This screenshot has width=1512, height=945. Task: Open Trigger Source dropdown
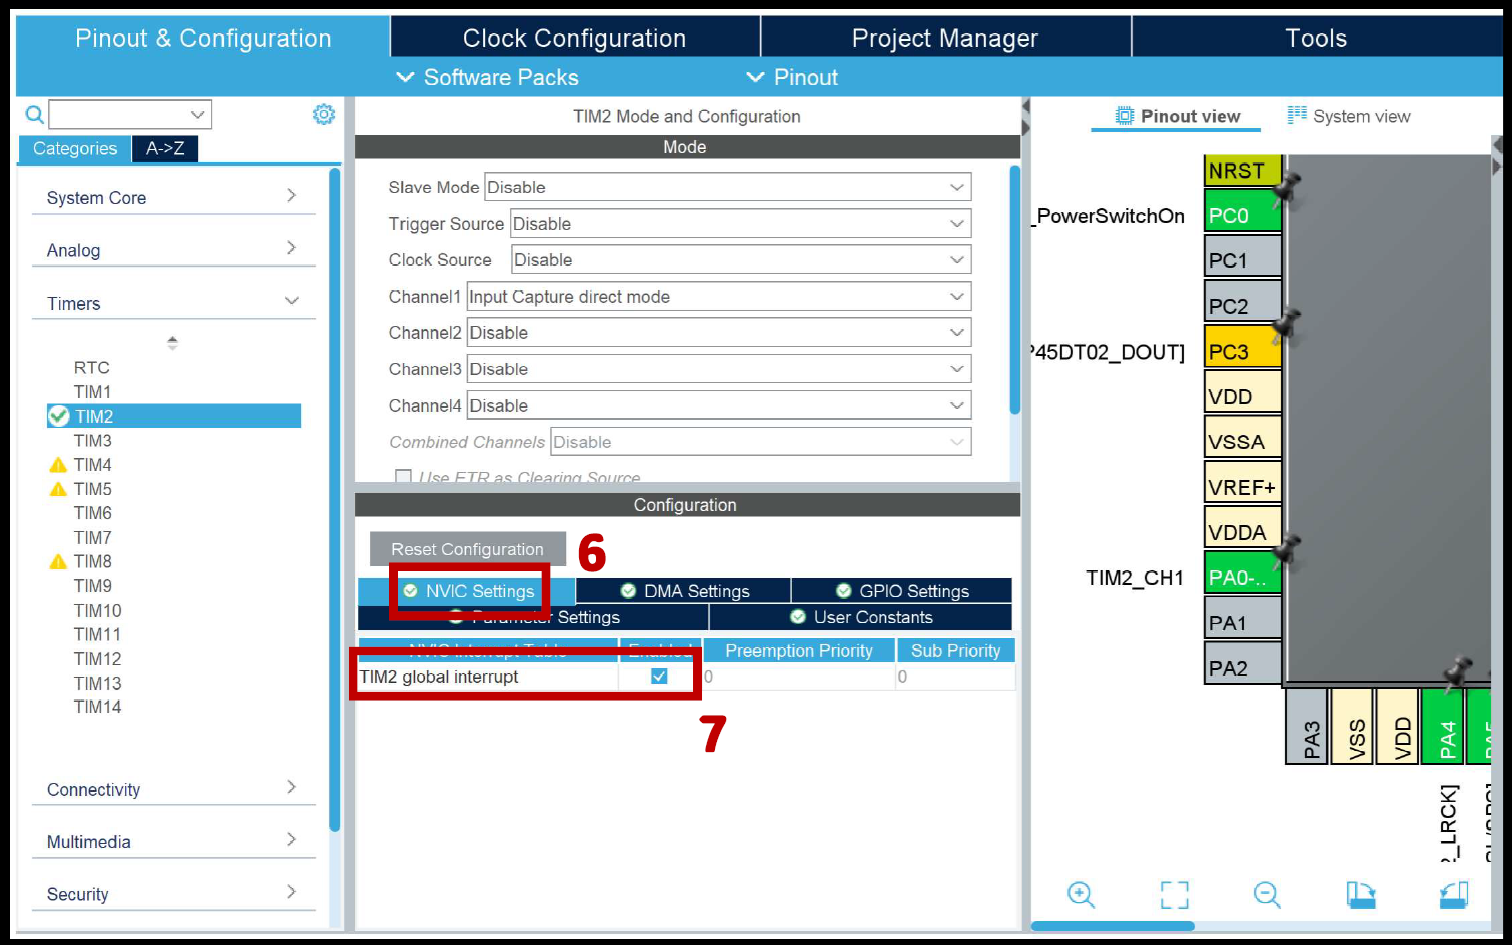[740, 224]
